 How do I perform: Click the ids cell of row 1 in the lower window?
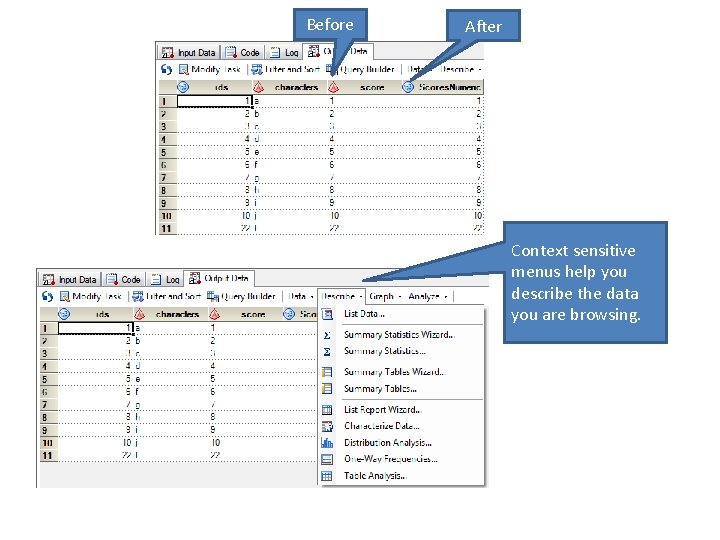pos(96,328)
